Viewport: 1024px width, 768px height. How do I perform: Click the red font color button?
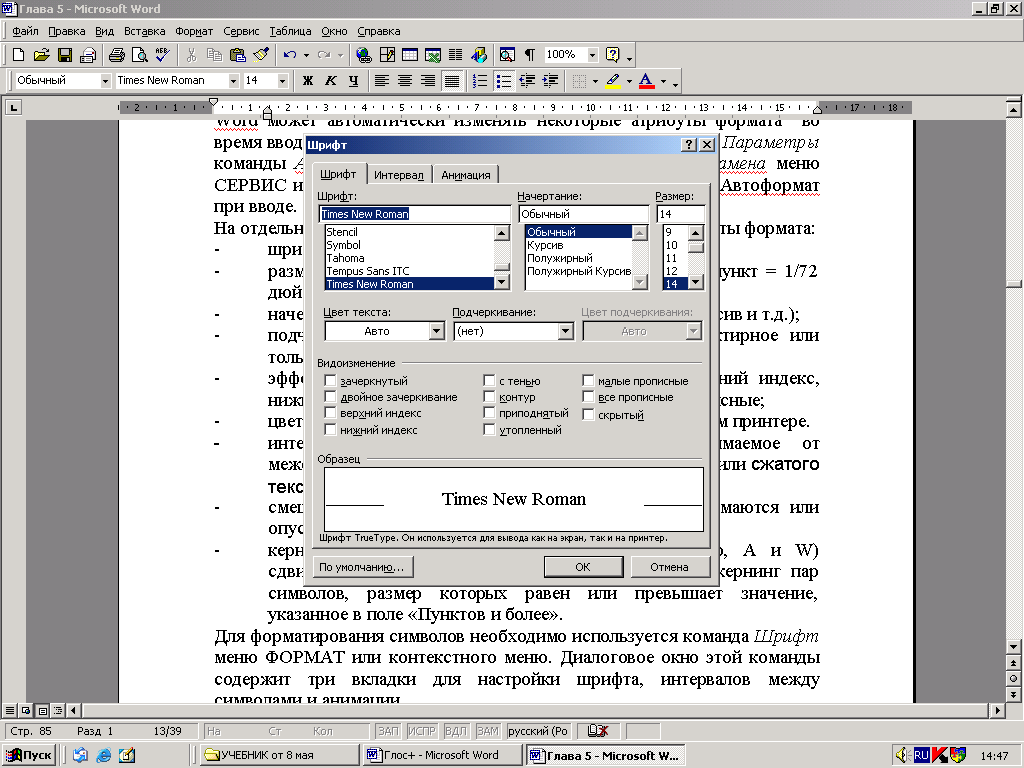pyautogui.click(x=647, y=80)
